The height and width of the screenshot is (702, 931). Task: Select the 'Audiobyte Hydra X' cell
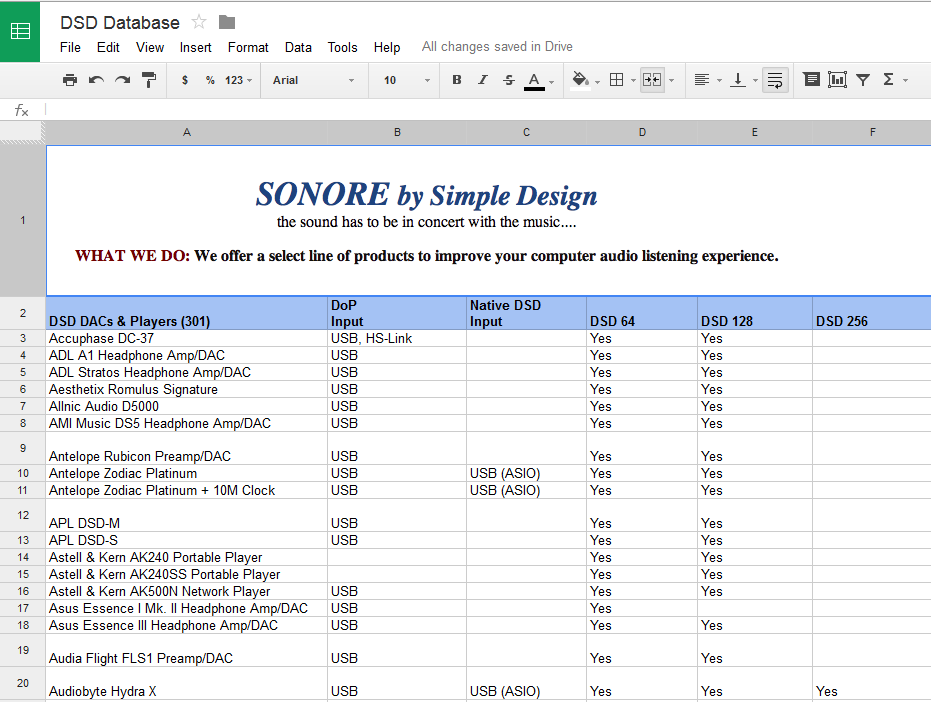(x=186, y=684)
